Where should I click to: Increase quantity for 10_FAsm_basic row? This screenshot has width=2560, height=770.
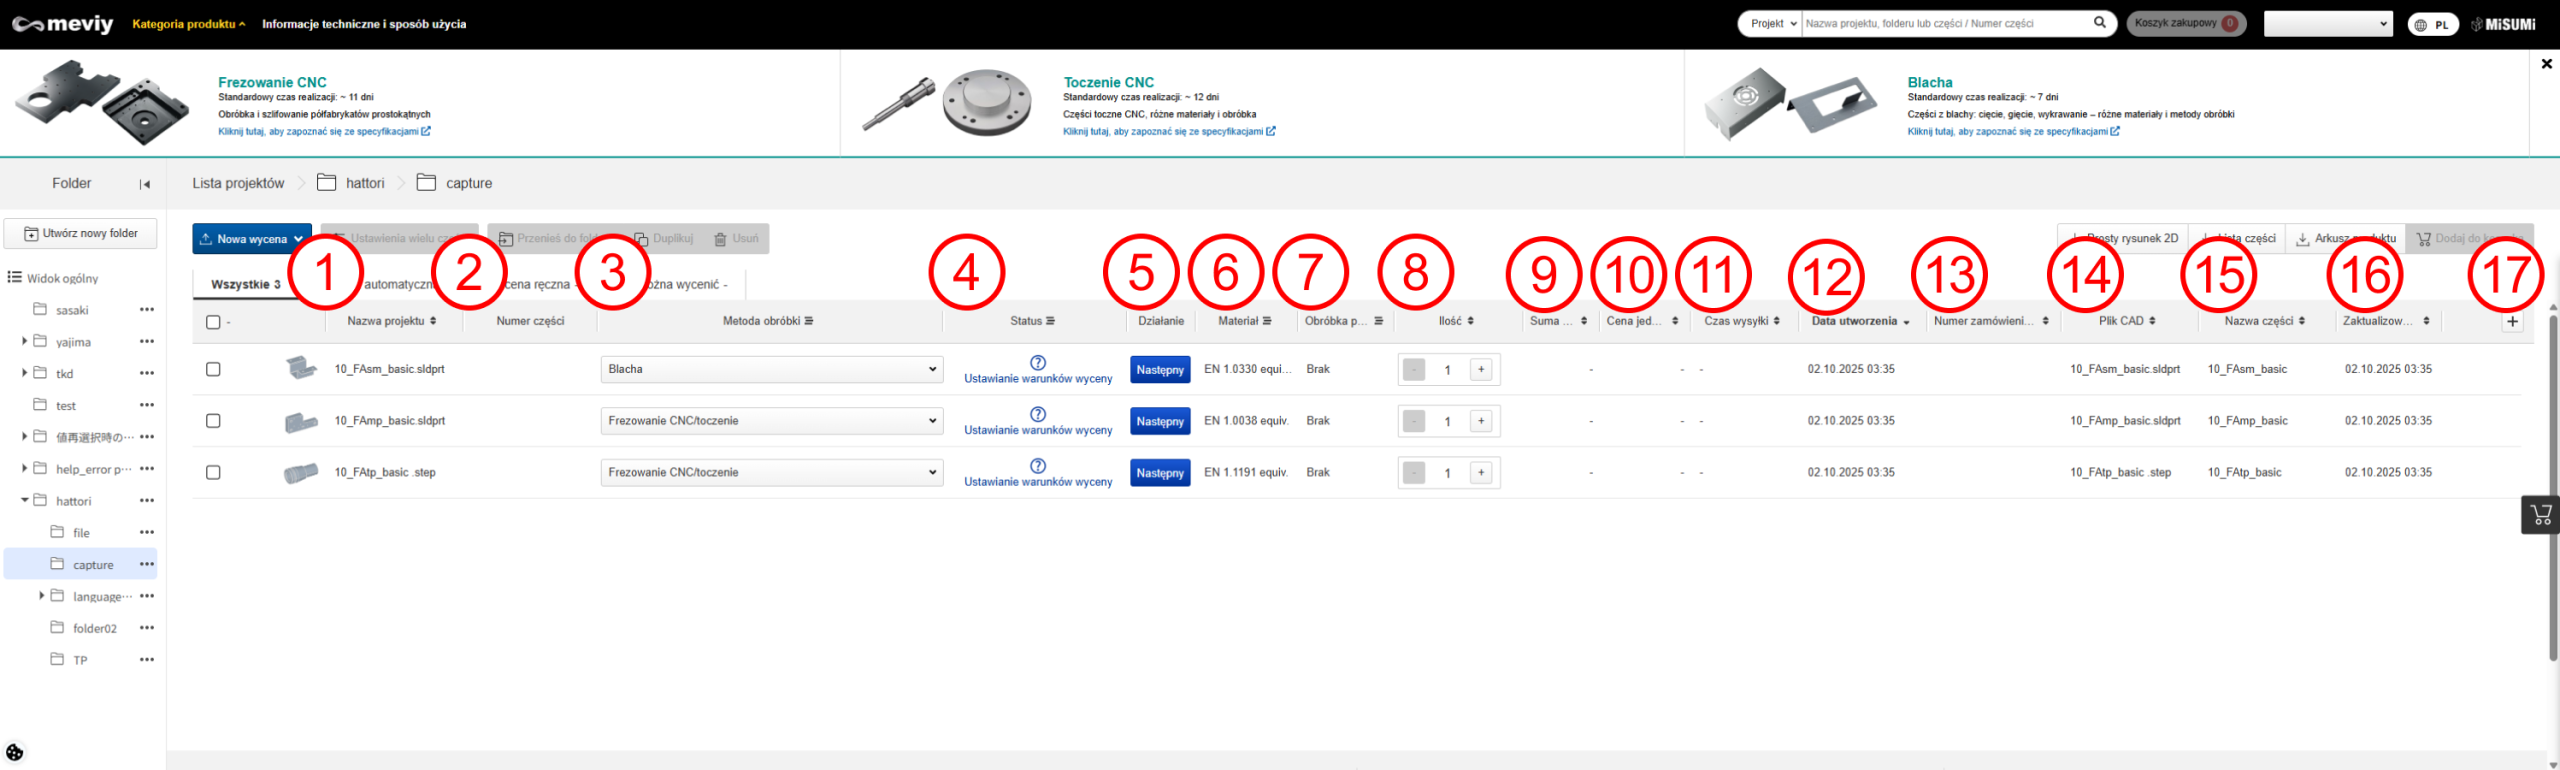(x=1481, y=369)
